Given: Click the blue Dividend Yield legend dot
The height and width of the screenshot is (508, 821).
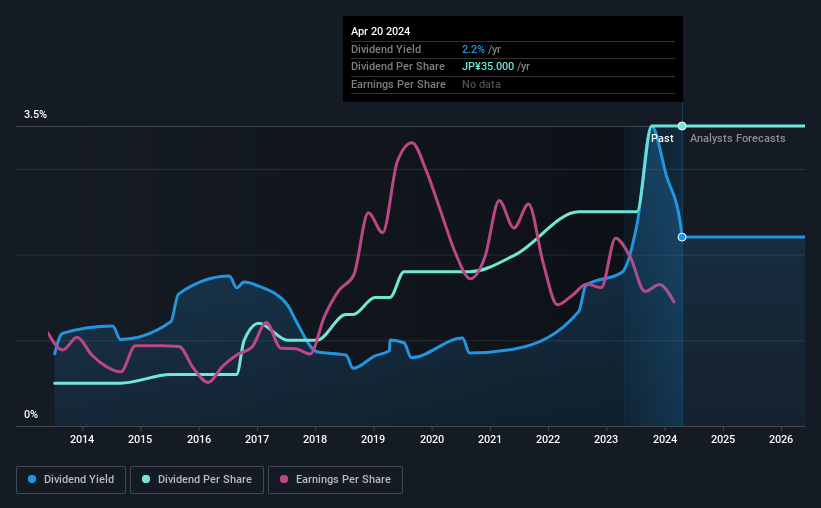Looking at the screenshot, I should 32,479.
